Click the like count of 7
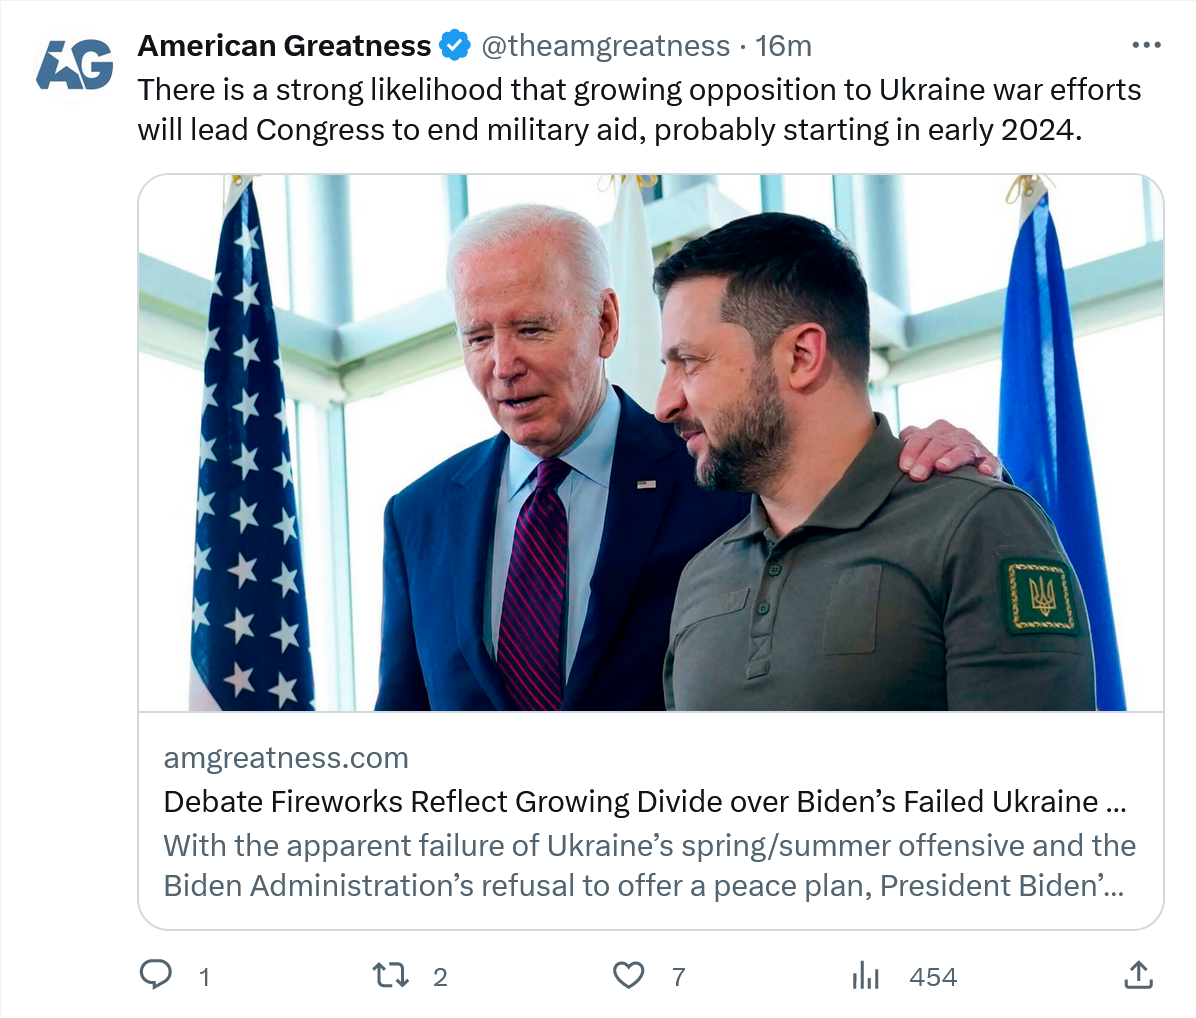Viewport: 1196px width, 1018px height. point(679,977)
